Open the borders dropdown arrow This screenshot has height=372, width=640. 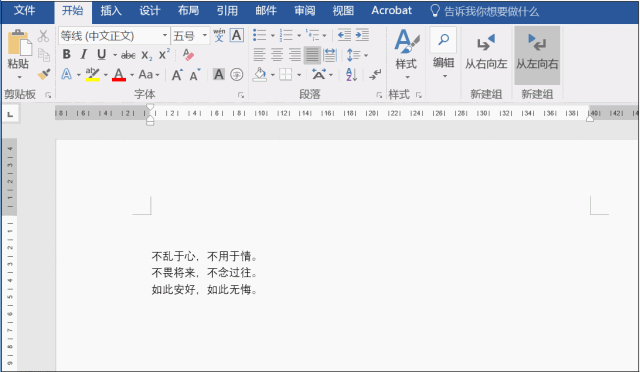coord(299,75)
